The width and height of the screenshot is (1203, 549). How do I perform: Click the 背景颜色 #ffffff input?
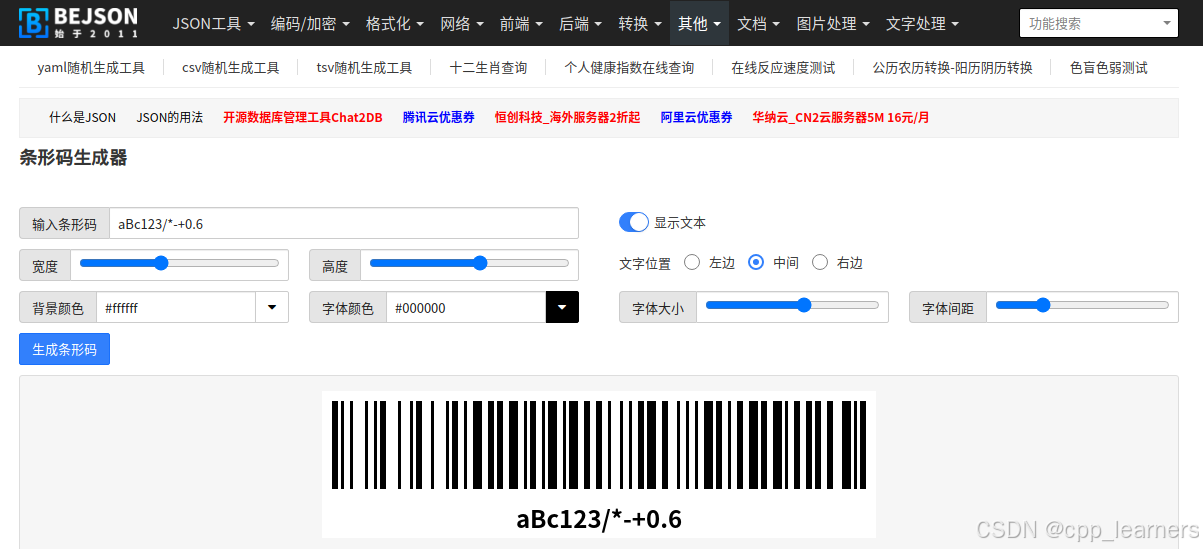tap(176, 308)
